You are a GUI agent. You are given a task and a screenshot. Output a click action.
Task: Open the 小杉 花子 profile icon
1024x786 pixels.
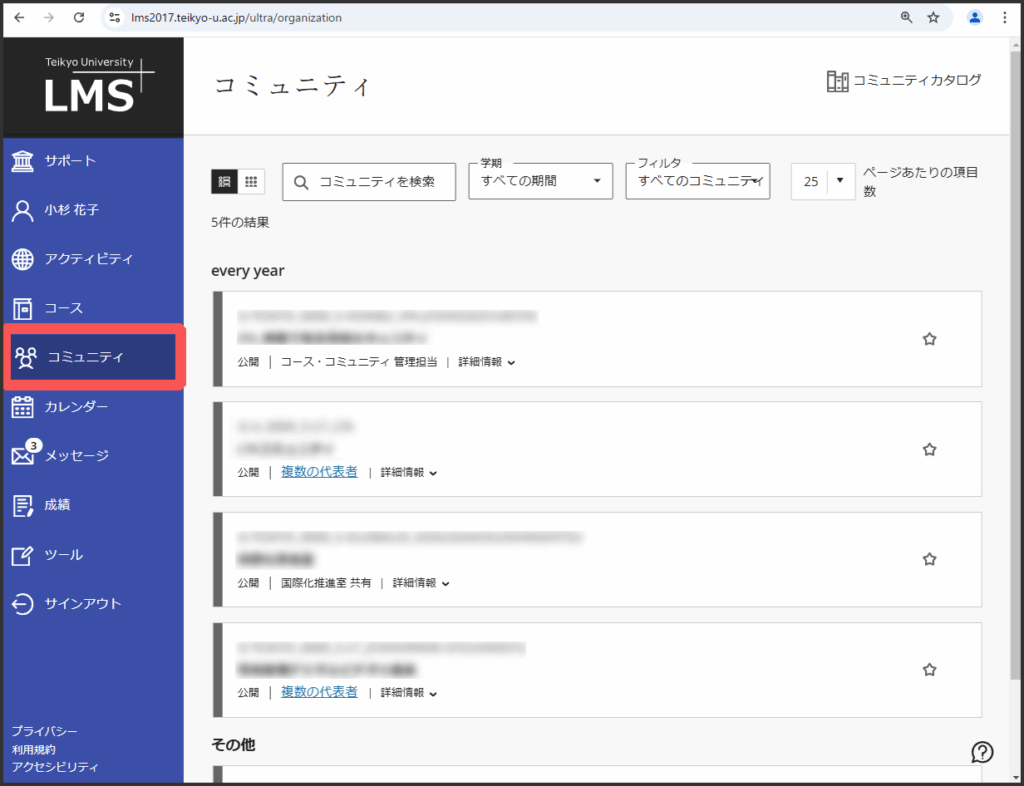pyautogui.click(x=23, y=210)
